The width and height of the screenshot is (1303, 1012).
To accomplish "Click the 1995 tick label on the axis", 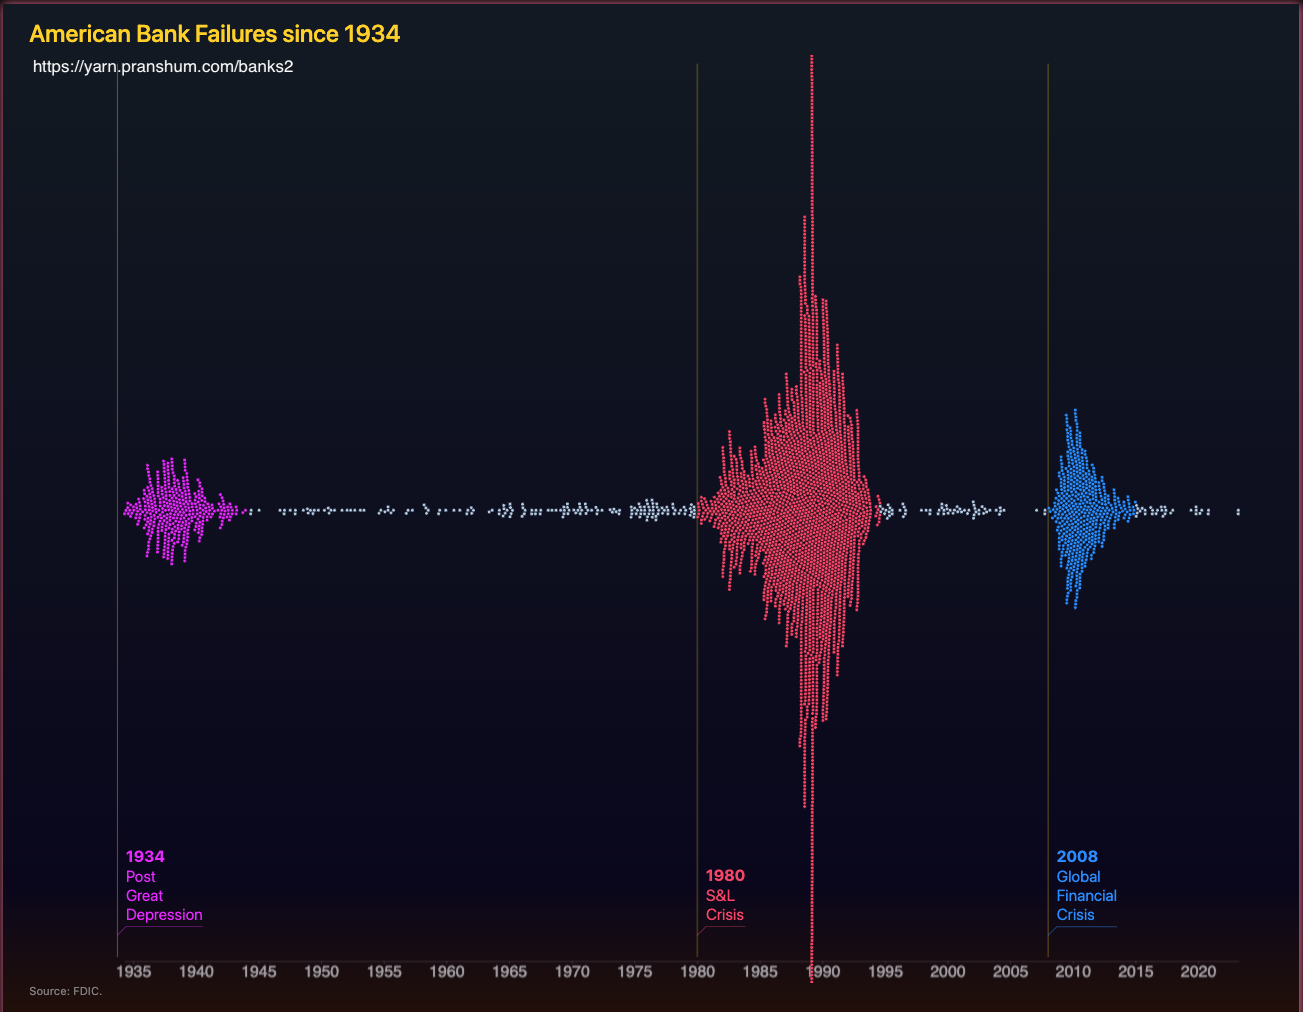I will click(885, 971).
